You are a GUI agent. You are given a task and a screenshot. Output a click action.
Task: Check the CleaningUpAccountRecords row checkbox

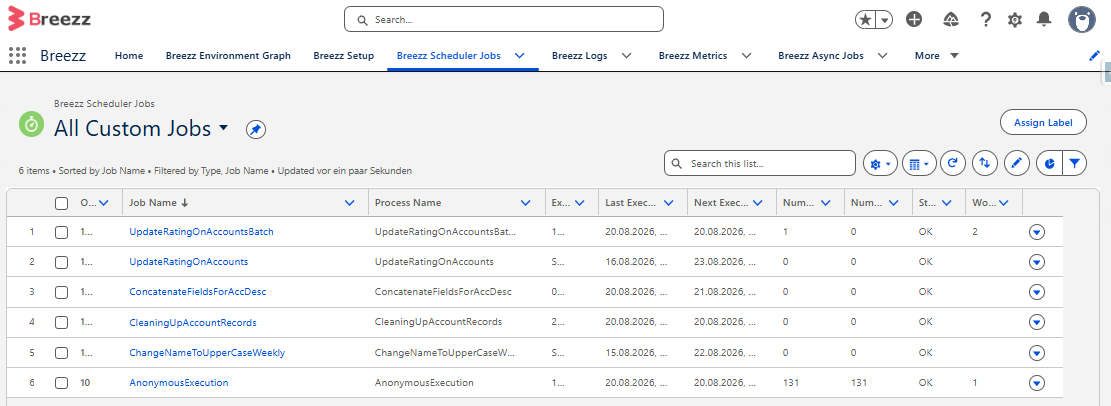[62, 322]
